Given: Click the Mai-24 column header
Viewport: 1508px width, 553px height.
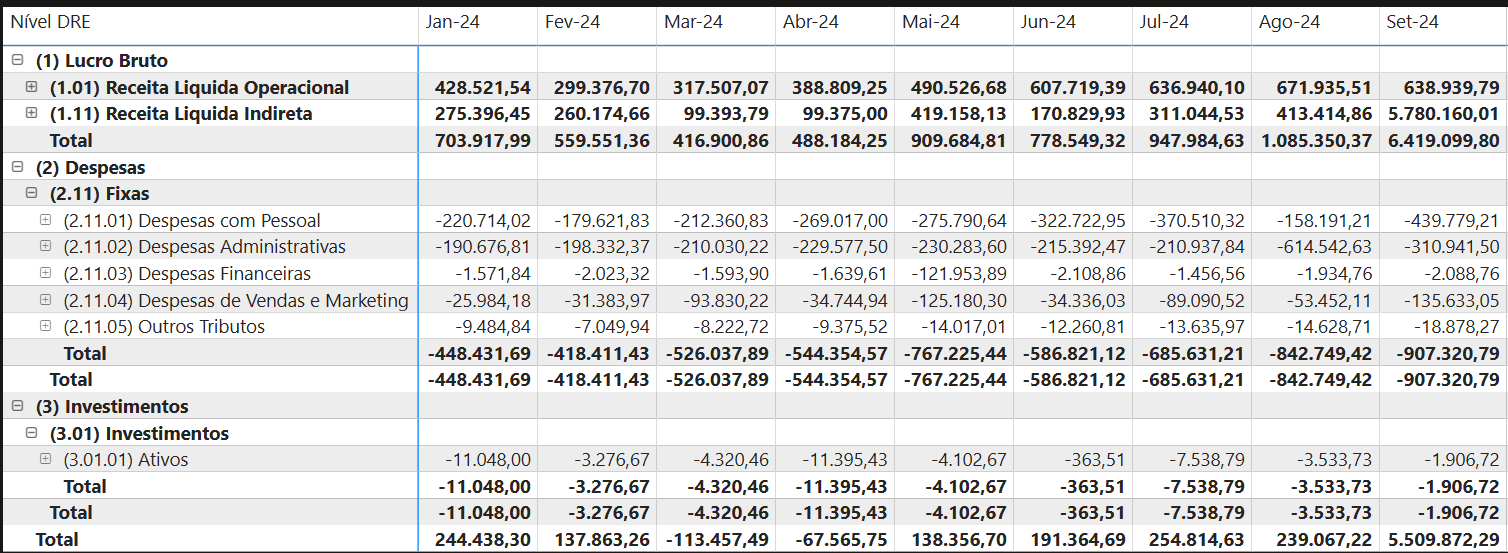Looking at the screenshot, I should pos(930,22).
